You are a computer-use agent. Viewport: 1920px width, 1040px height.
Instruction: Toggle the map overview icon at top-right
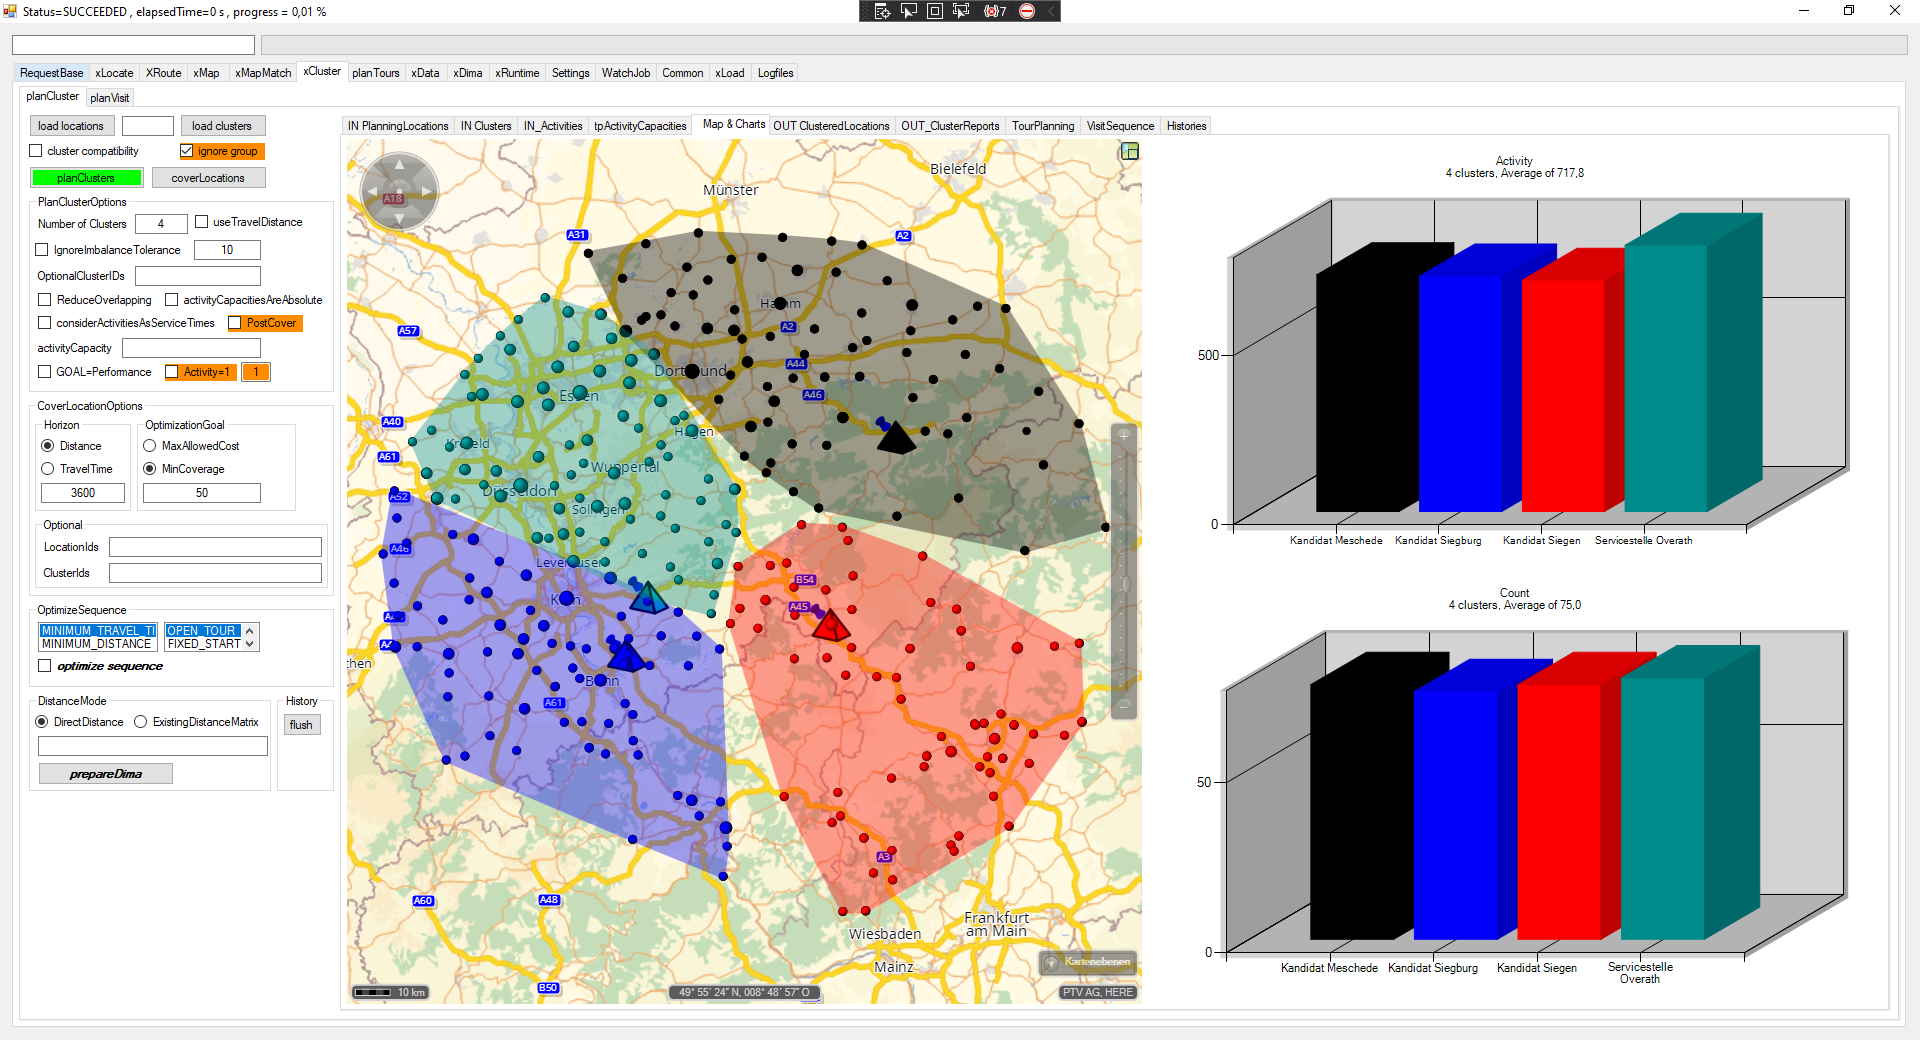click(1130, 151)
